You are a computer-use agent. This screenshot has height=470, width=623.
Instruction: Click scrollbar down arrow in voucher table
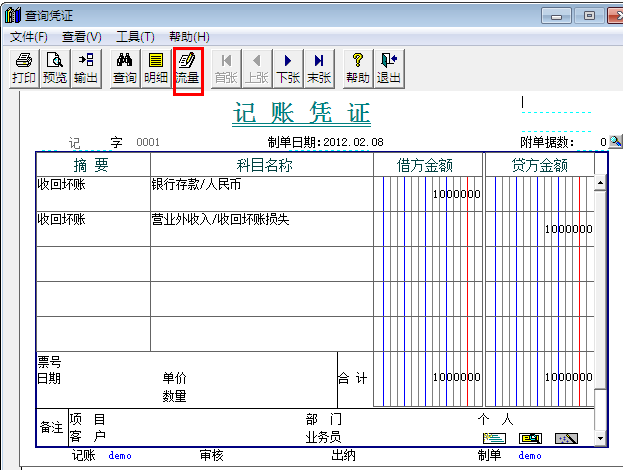click(x=600, y=439)
